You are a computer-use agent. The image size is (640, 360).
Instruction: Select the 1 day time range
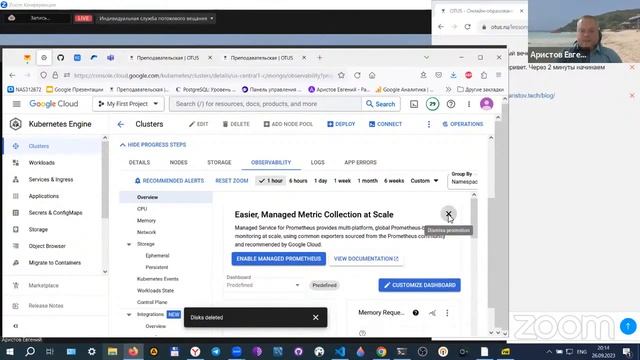[320, 181]
